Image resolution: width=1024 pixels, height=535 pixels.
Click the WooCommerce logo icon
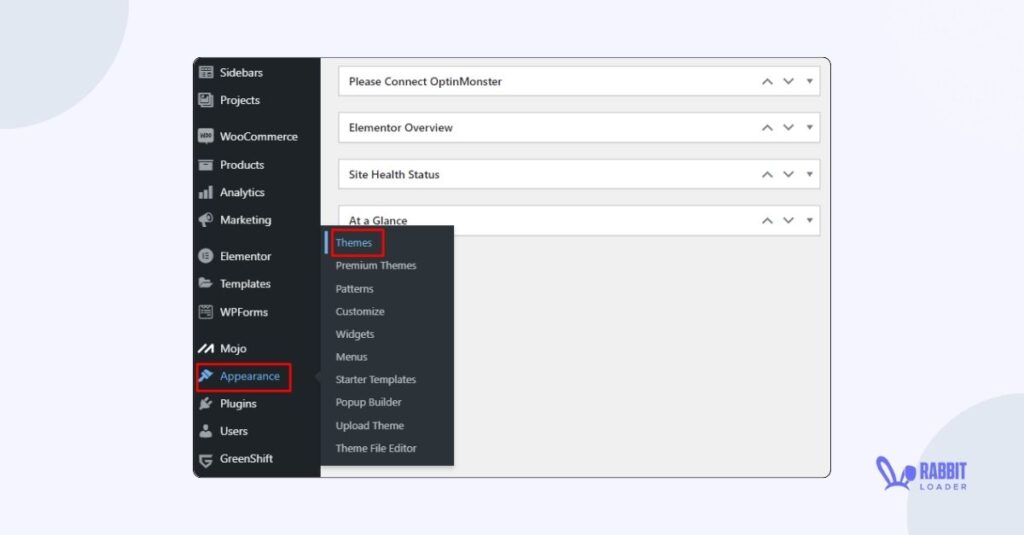(x=206, y=137)
